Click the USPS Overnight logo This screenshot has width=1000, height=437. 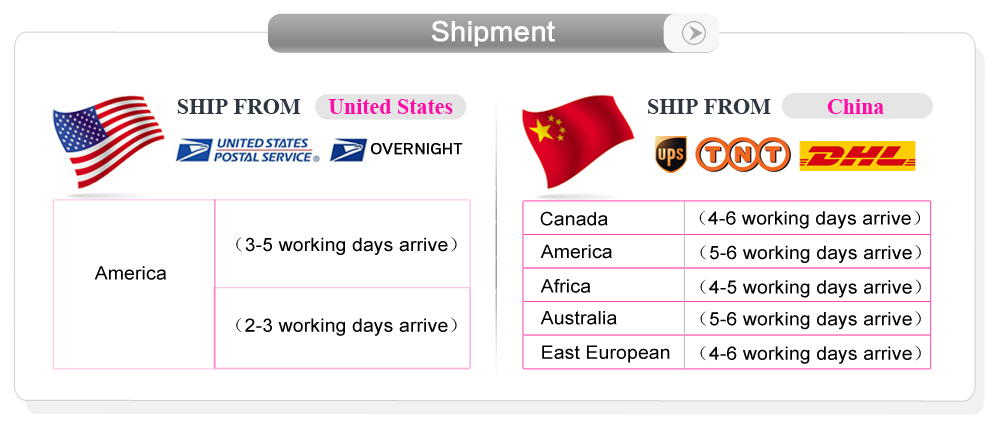click(x=397, y=149)
